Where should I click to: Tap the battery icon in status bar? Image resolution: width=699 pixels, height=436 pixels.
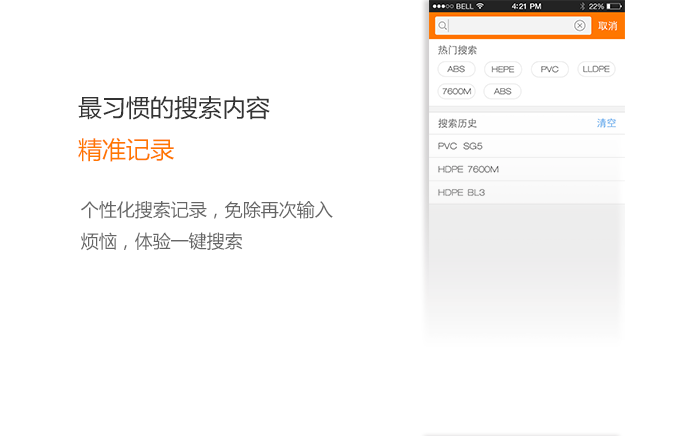[x=614, y=6]
